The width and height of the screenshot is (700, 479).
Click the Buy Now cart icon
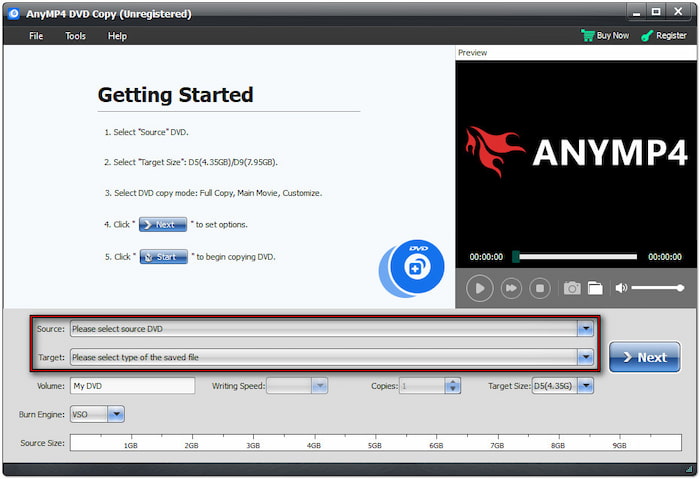click(x=588, y=36)
